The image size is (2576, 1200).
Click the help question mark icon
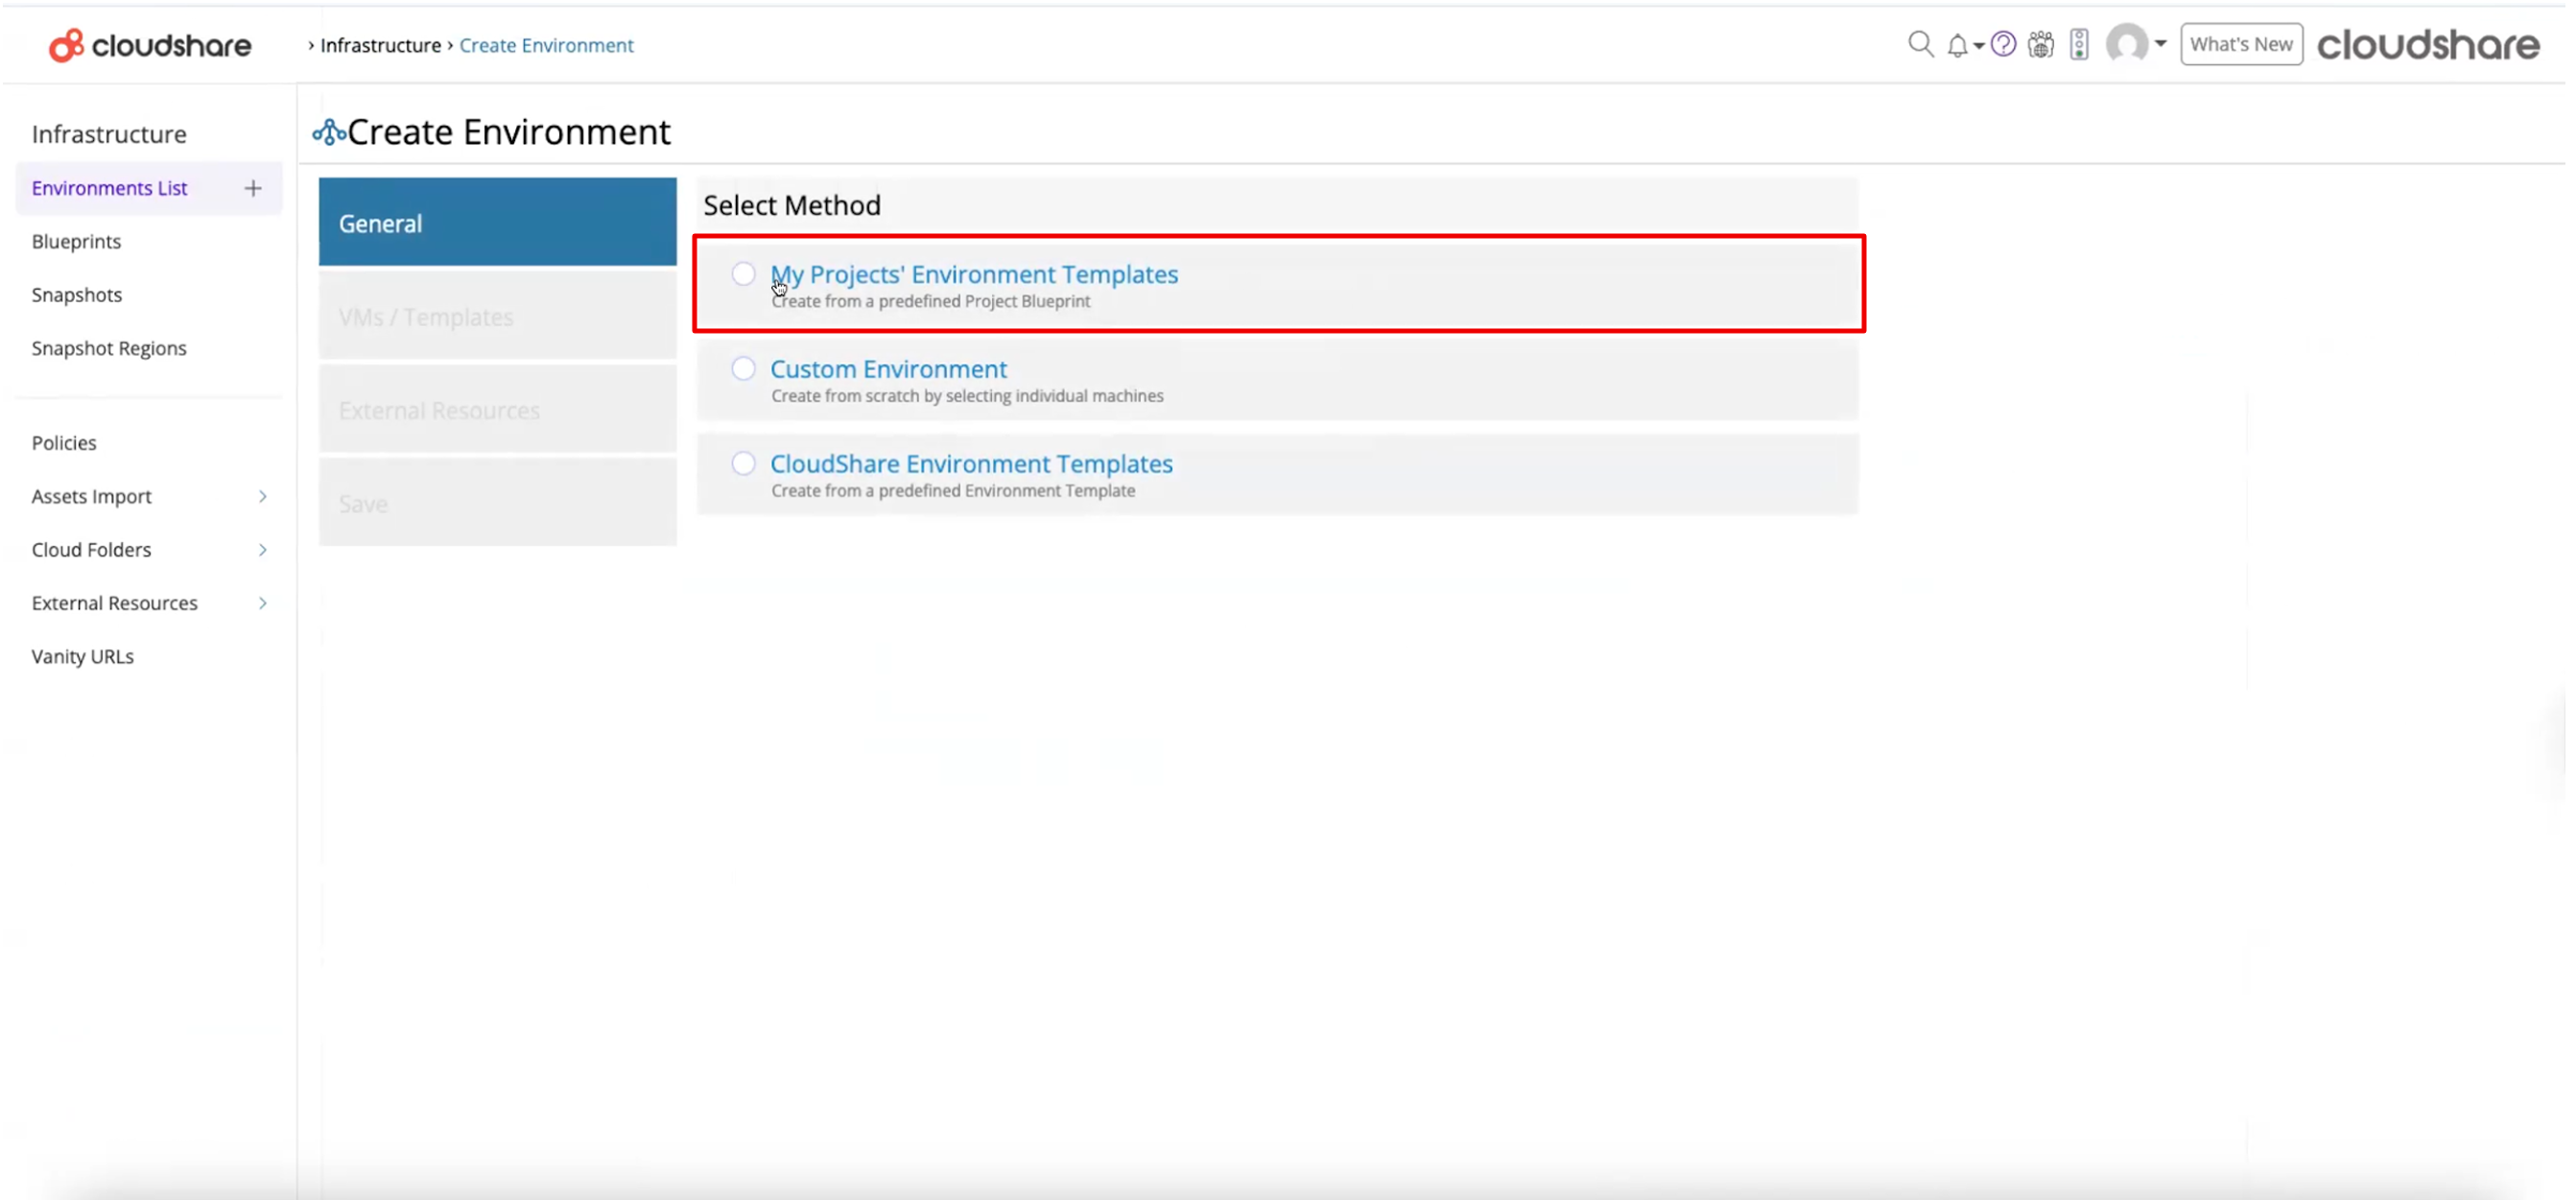point(2003,44)
